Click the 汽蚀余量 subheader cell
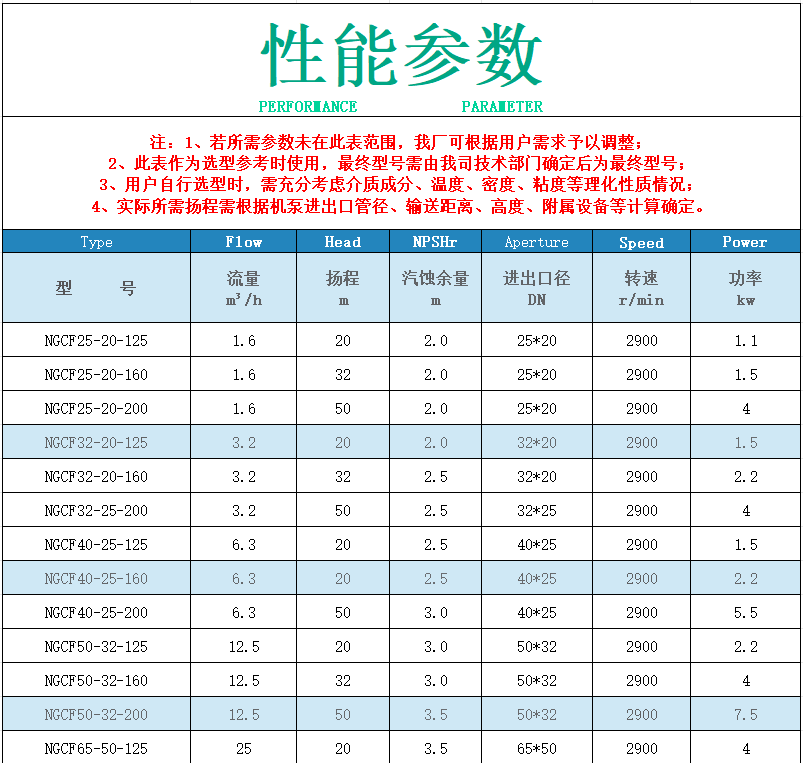Image resolution: width=803 pixels, height=763 pixels. (435, 287)
